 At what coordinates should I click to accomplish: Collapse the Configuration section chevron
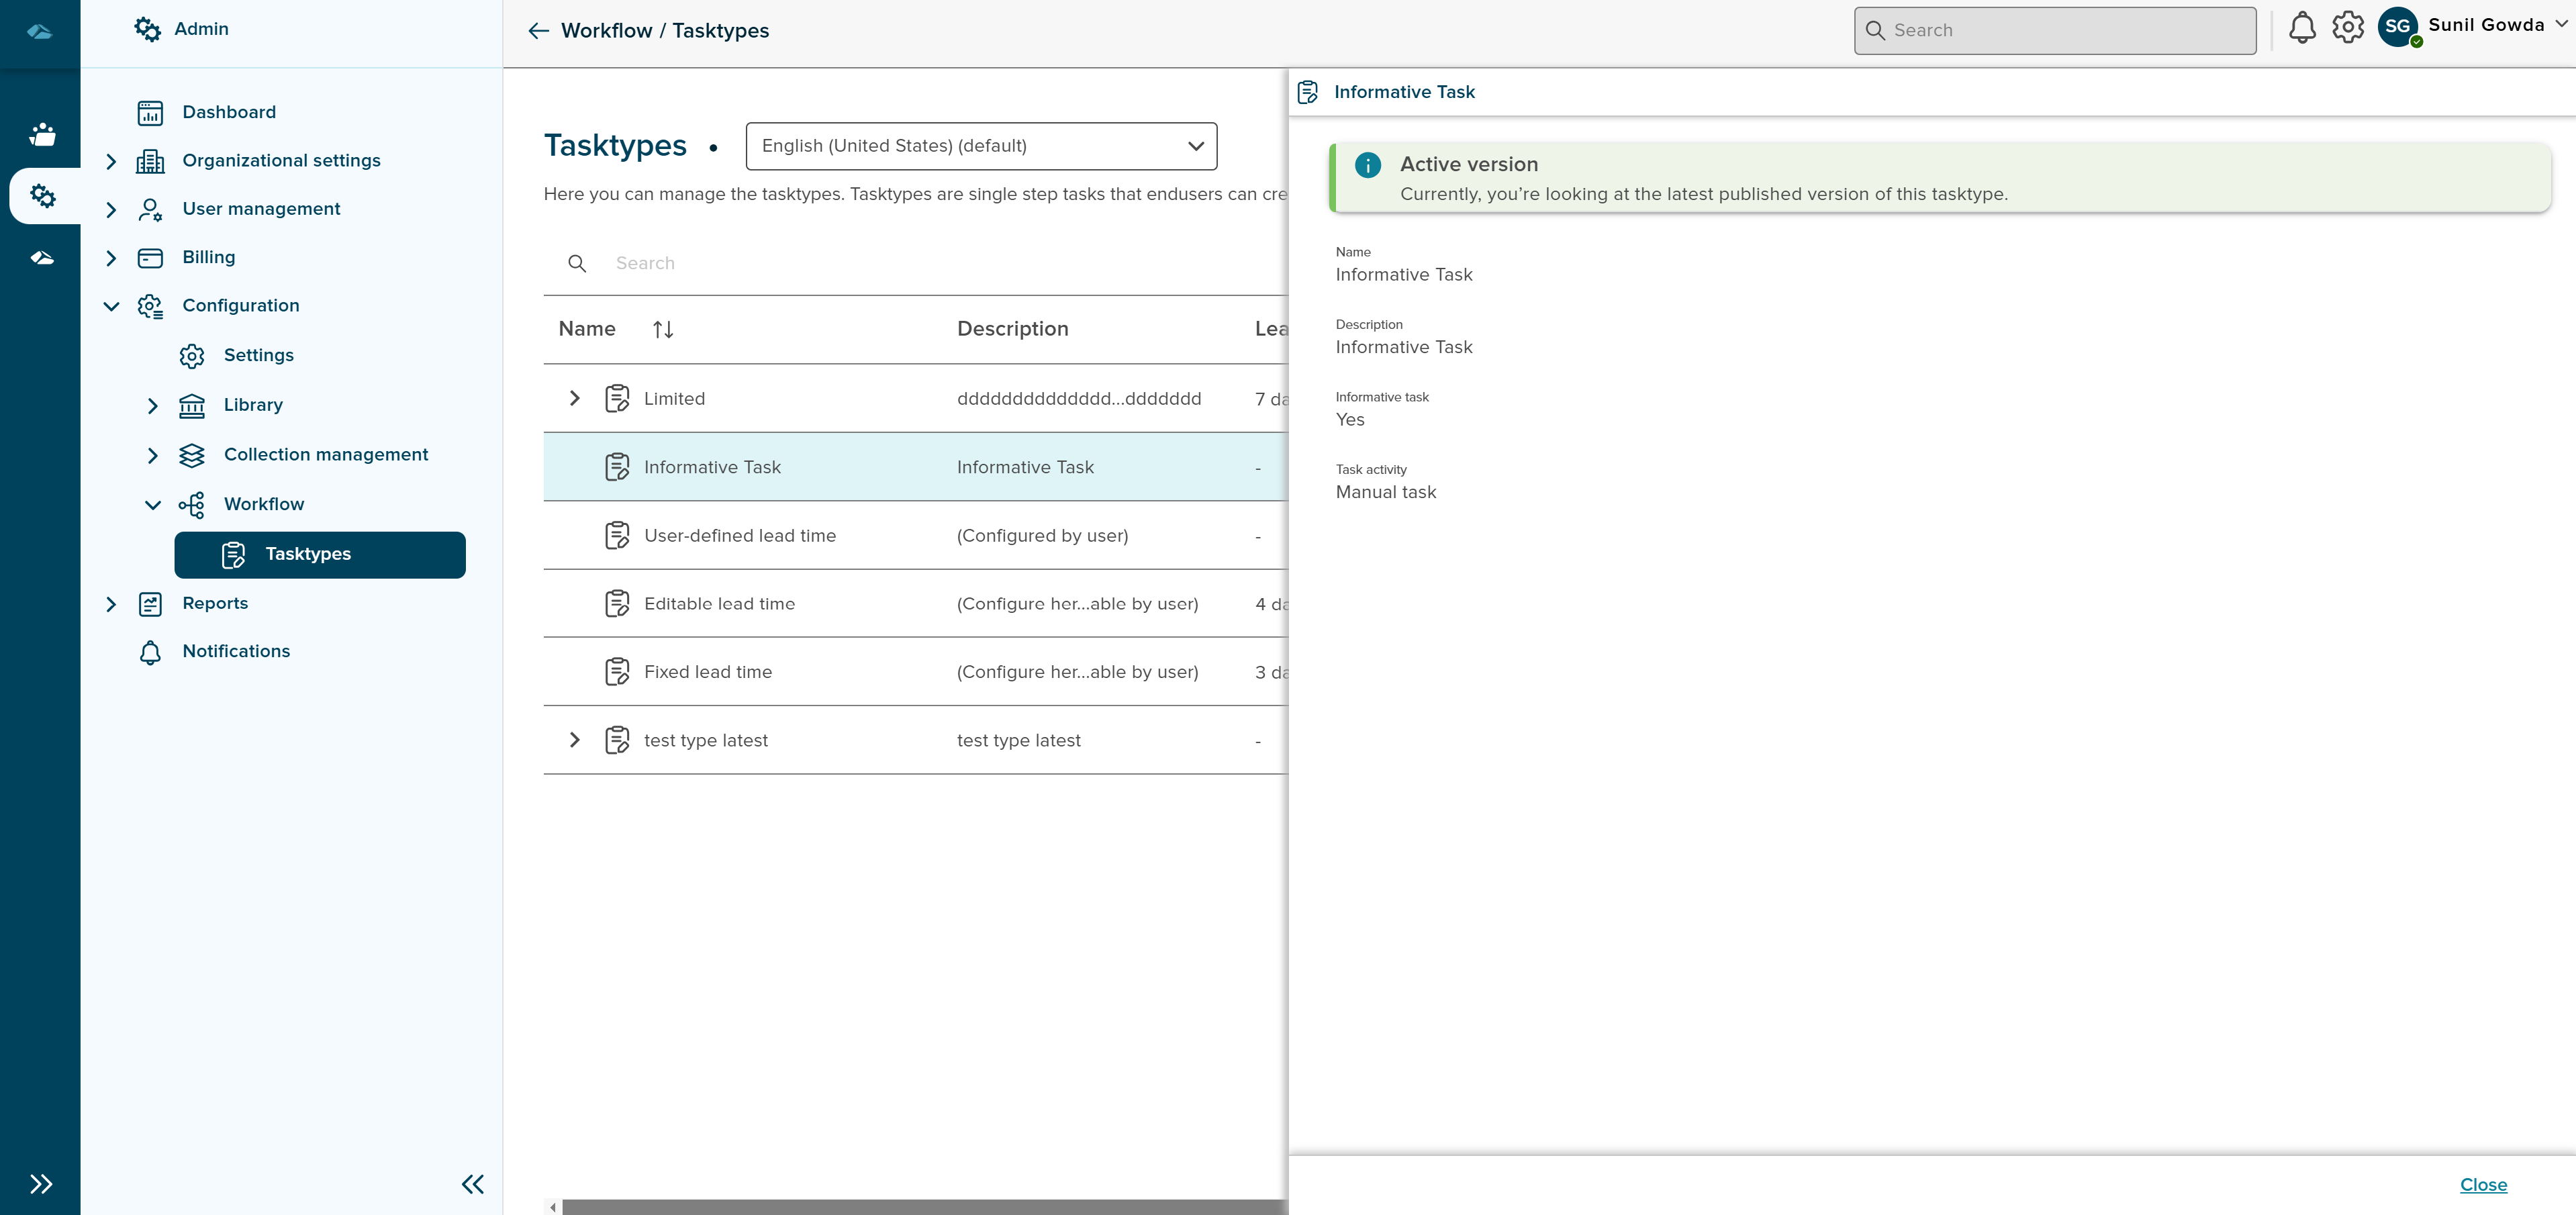(x=111, y=306)
